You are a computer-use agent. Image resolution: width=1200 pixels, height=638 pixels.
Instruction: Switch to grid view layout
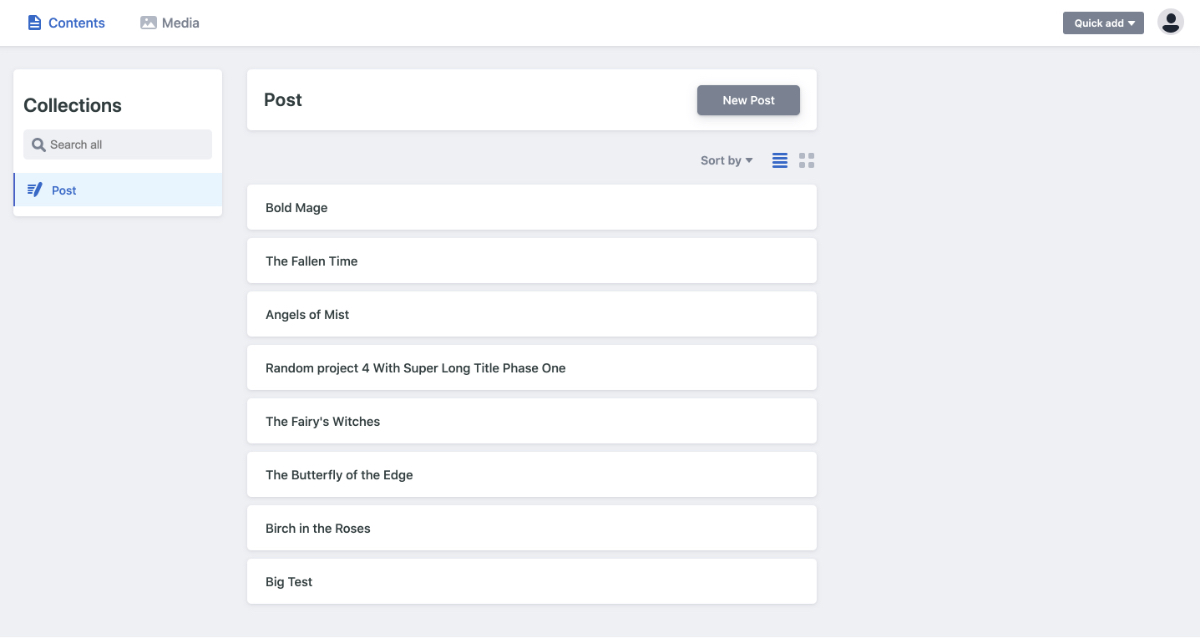(x=807, y=160)
